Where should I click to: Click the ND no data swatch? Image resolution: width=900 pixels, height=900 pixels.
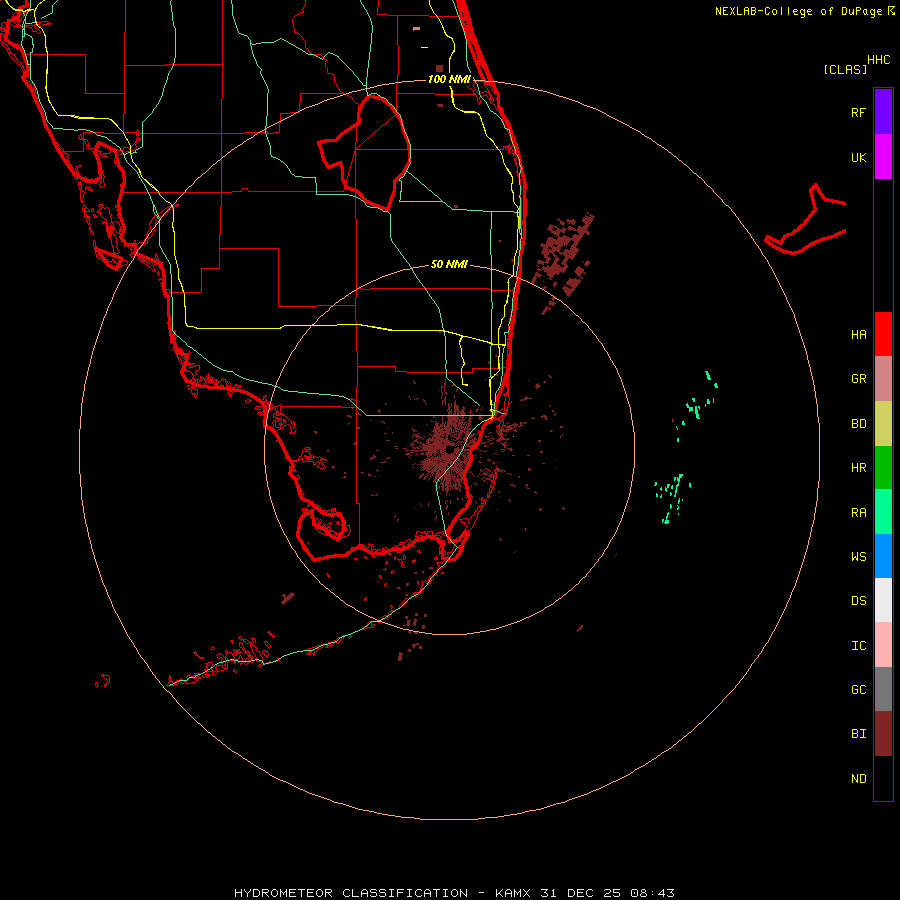click(x=883, y=778)
